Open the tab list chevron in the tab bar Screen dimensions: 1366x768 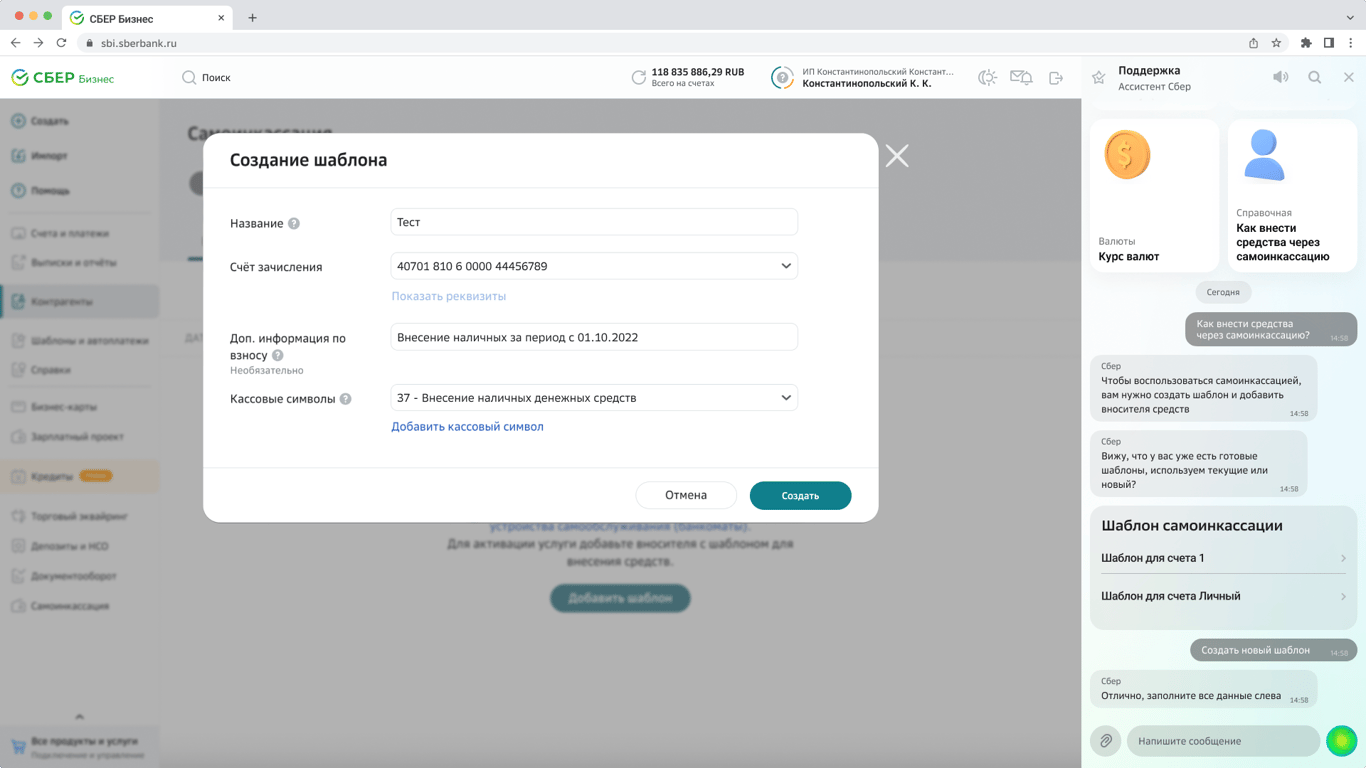coord(1350,18)
